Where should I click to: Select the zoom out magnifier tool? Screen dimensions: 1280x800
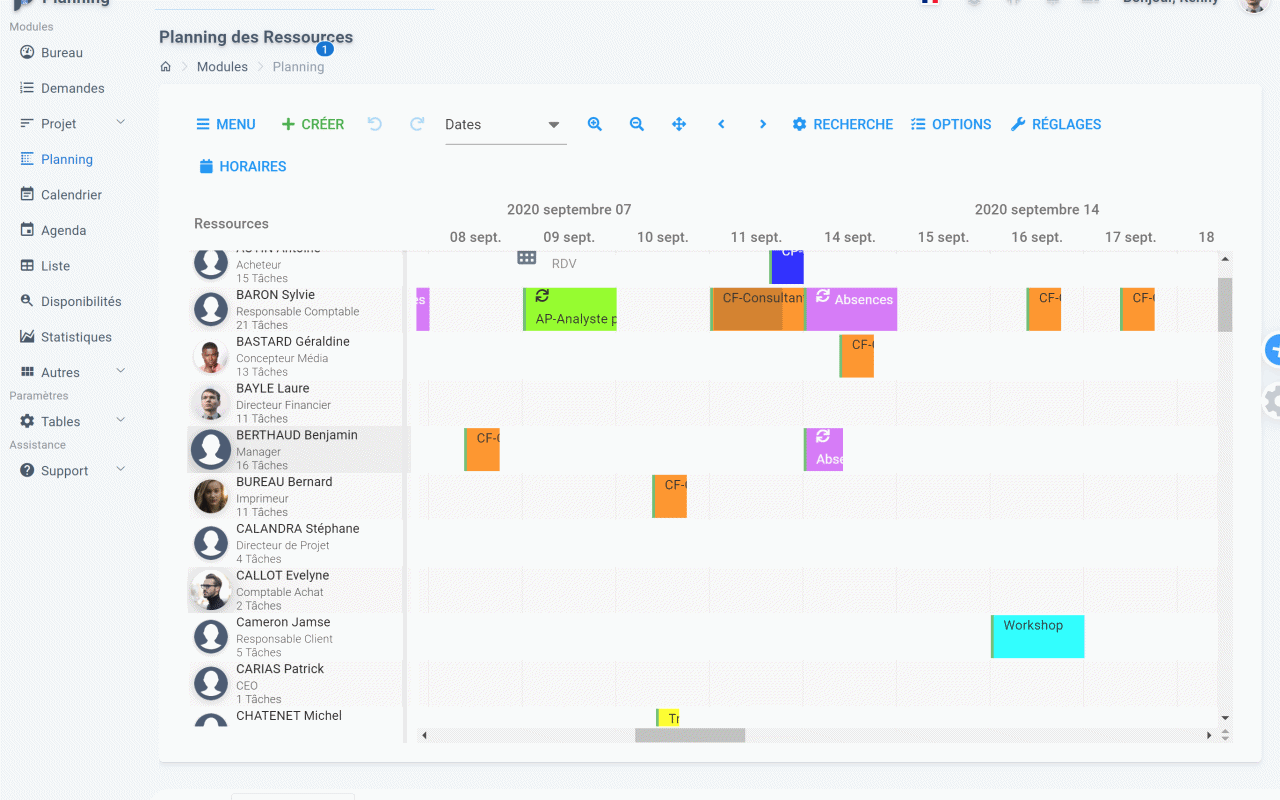(637, 124)
